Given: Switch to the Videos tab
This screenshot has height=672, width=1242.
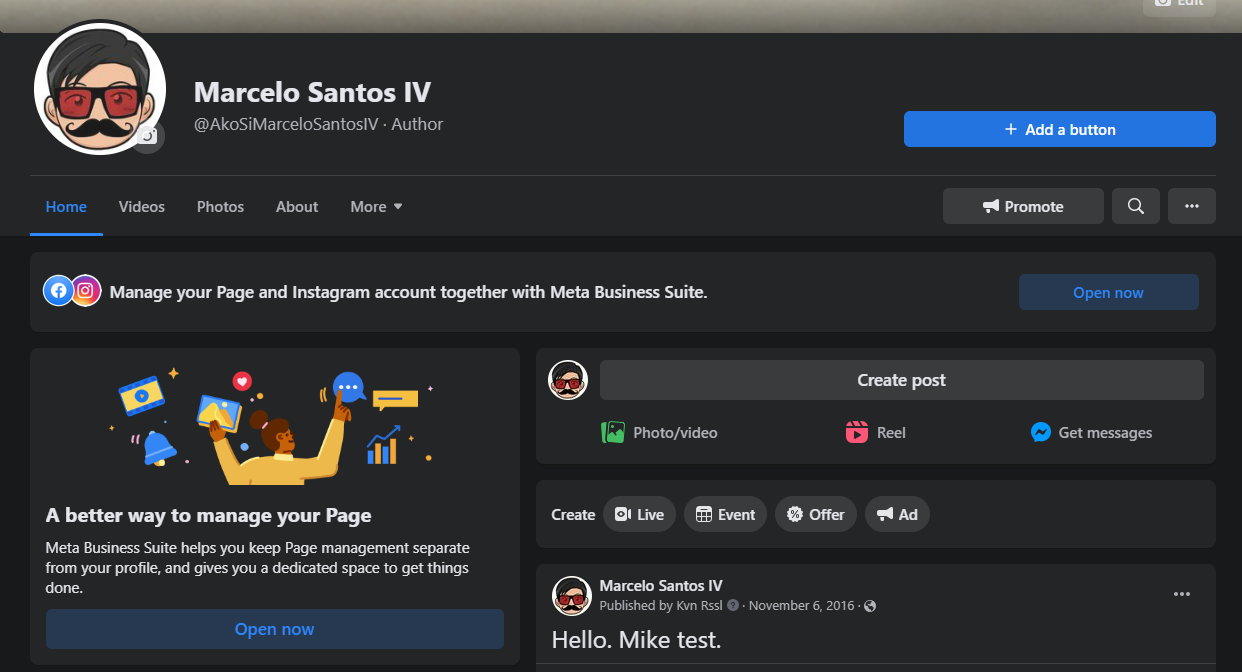Looking at the screenshot, I should click(x=142, y=207).
